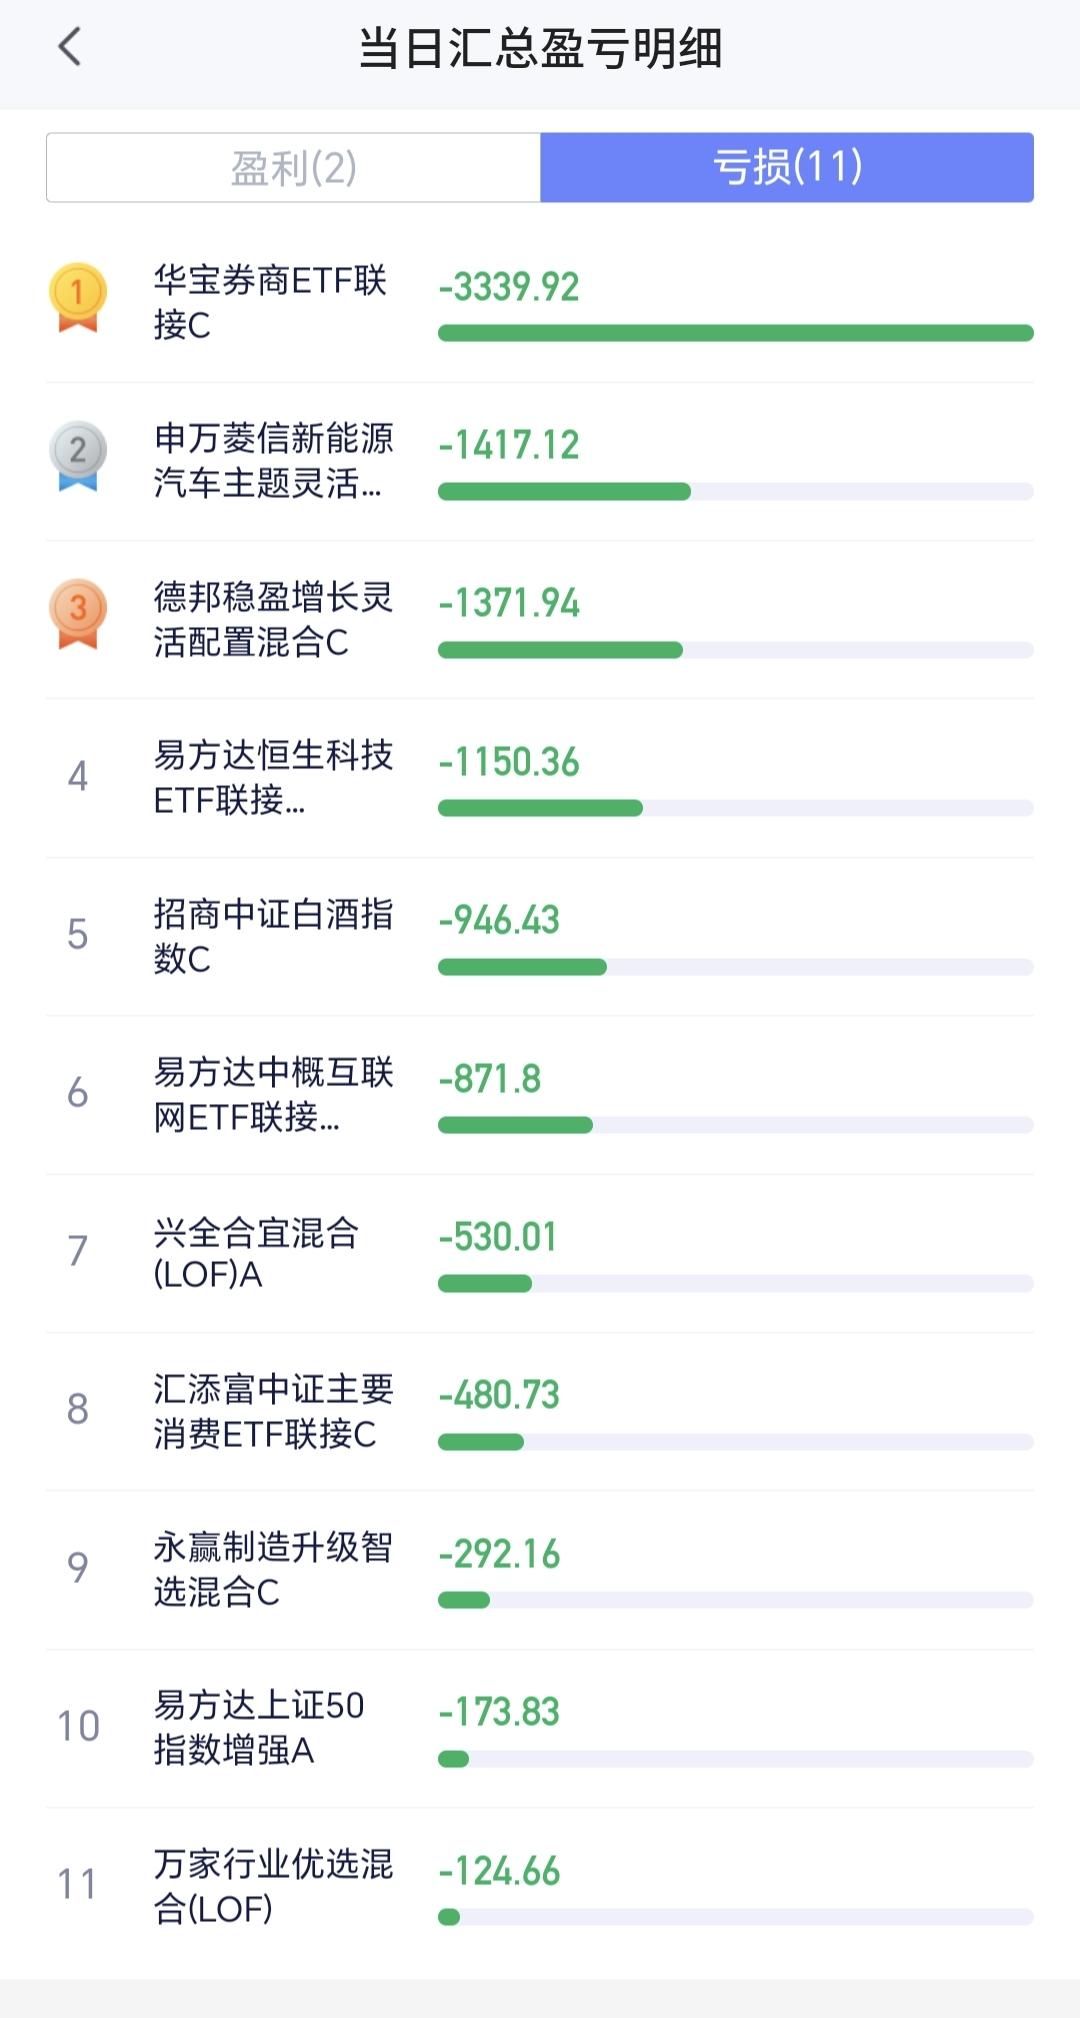The height and width of the screenshot is (2018, 1080).
Task: Tap the back arrow icon
Action: tap(69, 47)
